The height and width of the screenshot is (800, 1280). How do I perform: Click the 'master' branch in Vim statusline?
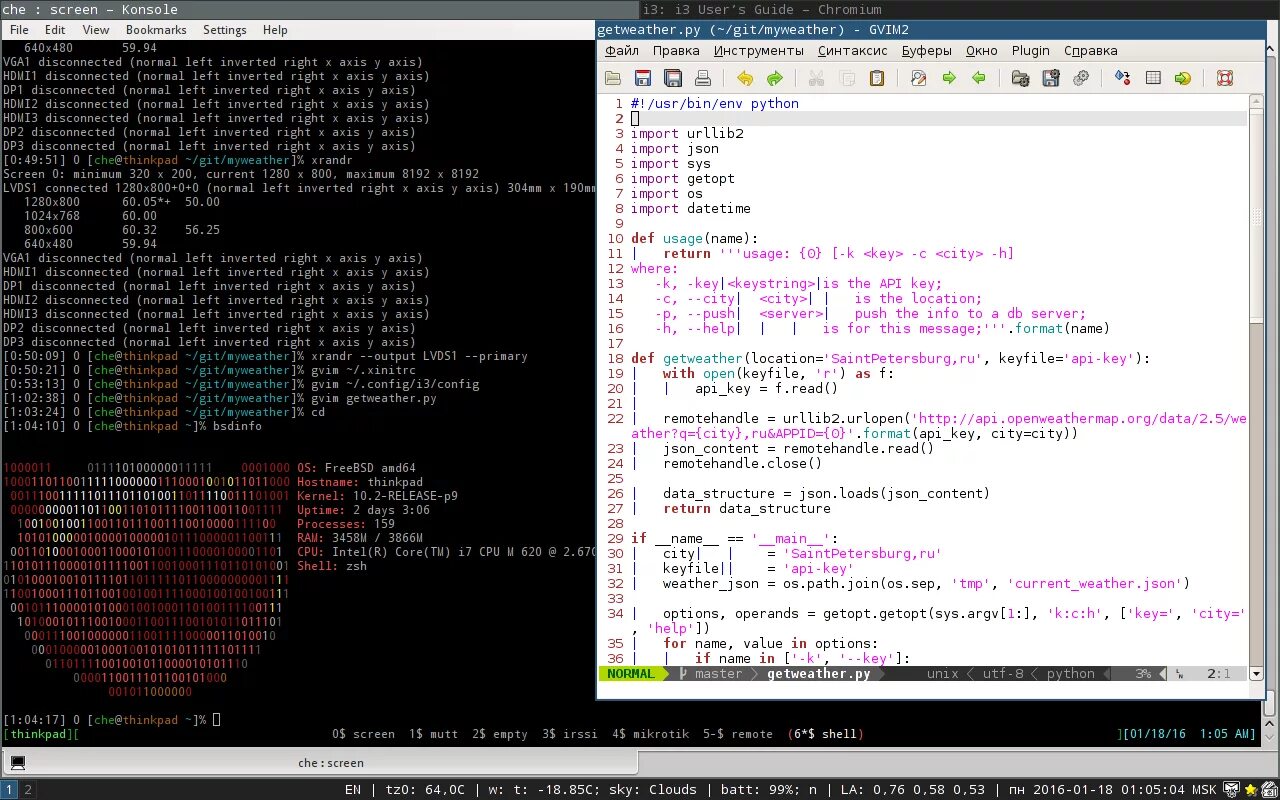click(718, 674)
